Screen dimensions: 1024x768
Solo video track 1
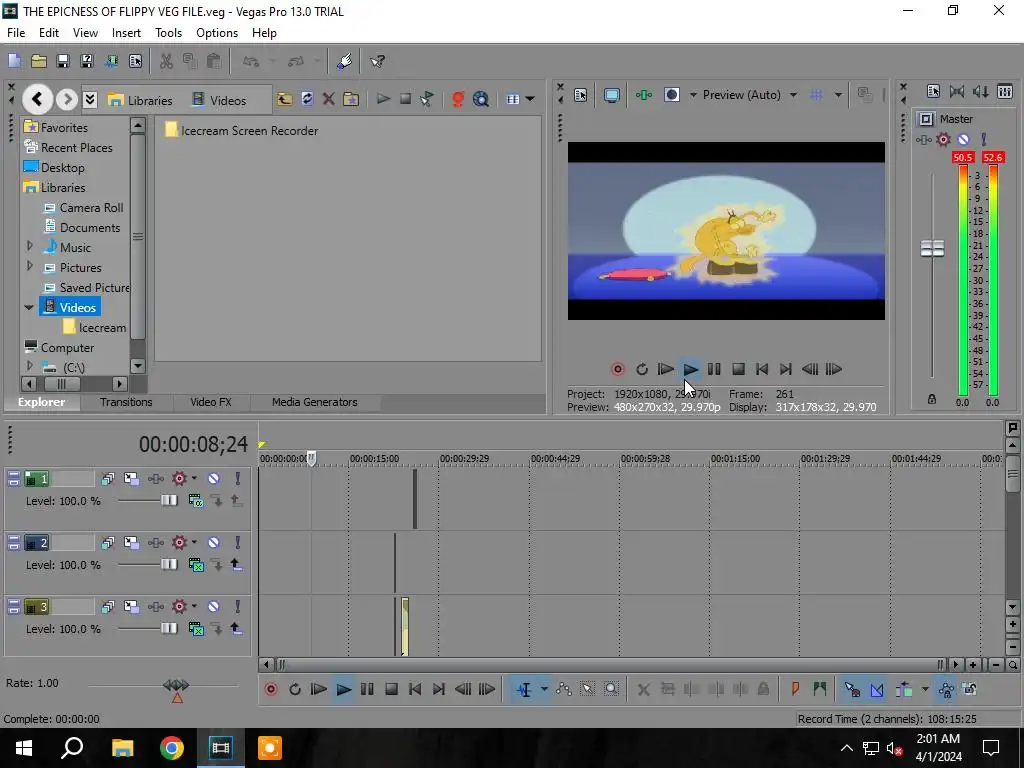click(x=238, y=479)
